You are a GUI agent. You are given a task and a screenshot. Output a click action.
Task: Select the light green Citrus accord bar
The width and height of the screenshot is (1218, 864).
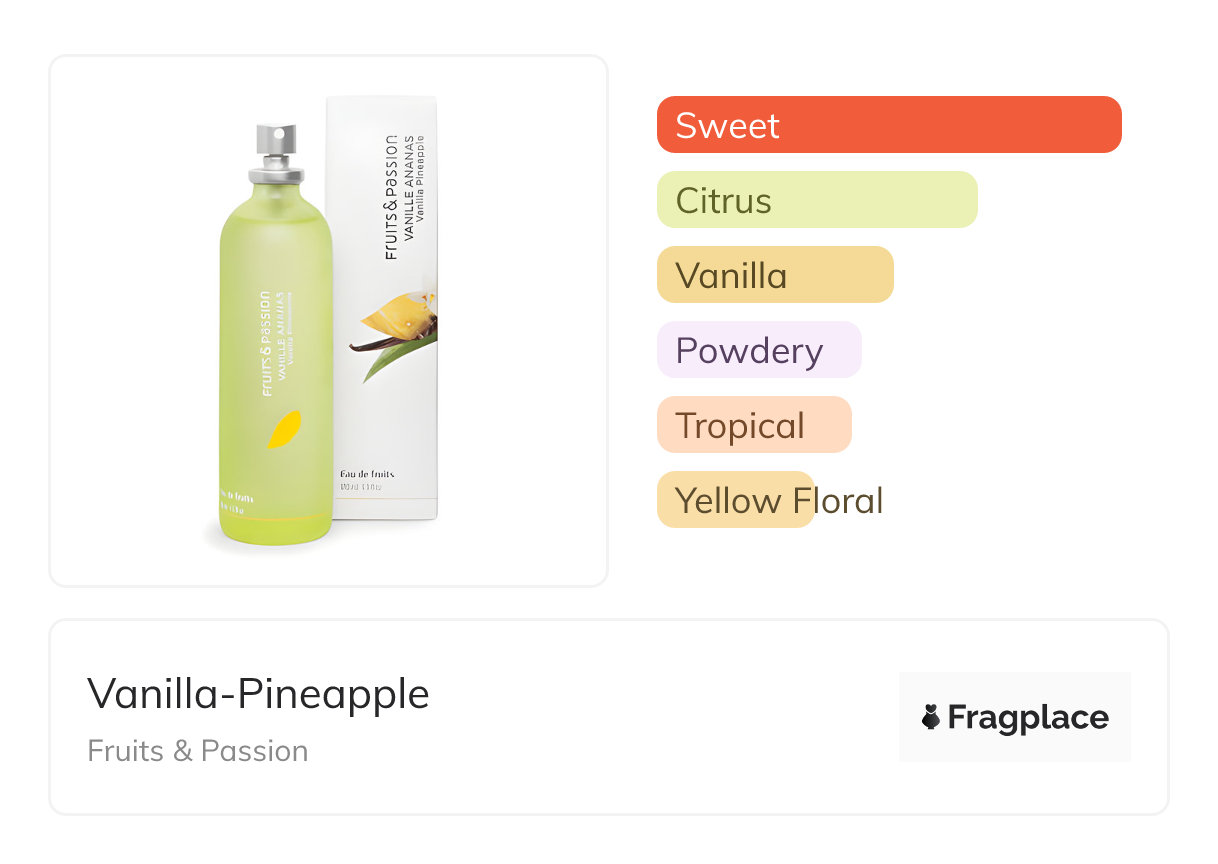[x=816, y=200]
